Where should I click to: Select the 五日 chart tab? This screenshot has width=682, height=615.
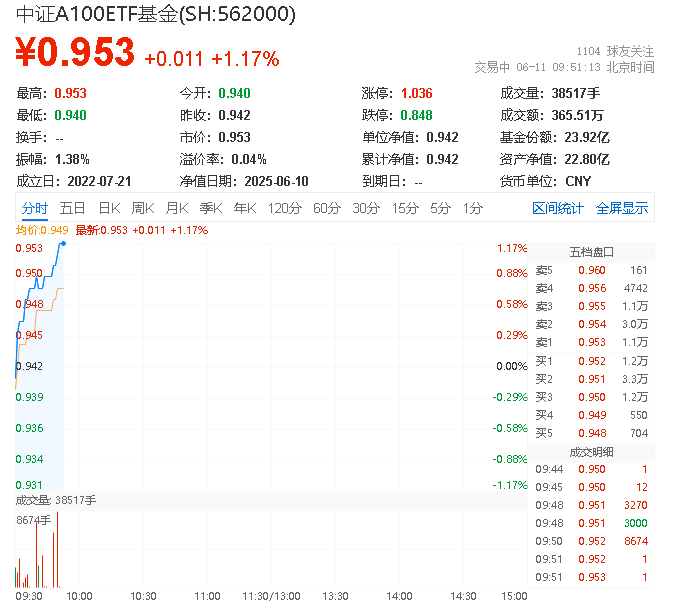[72, 208]
